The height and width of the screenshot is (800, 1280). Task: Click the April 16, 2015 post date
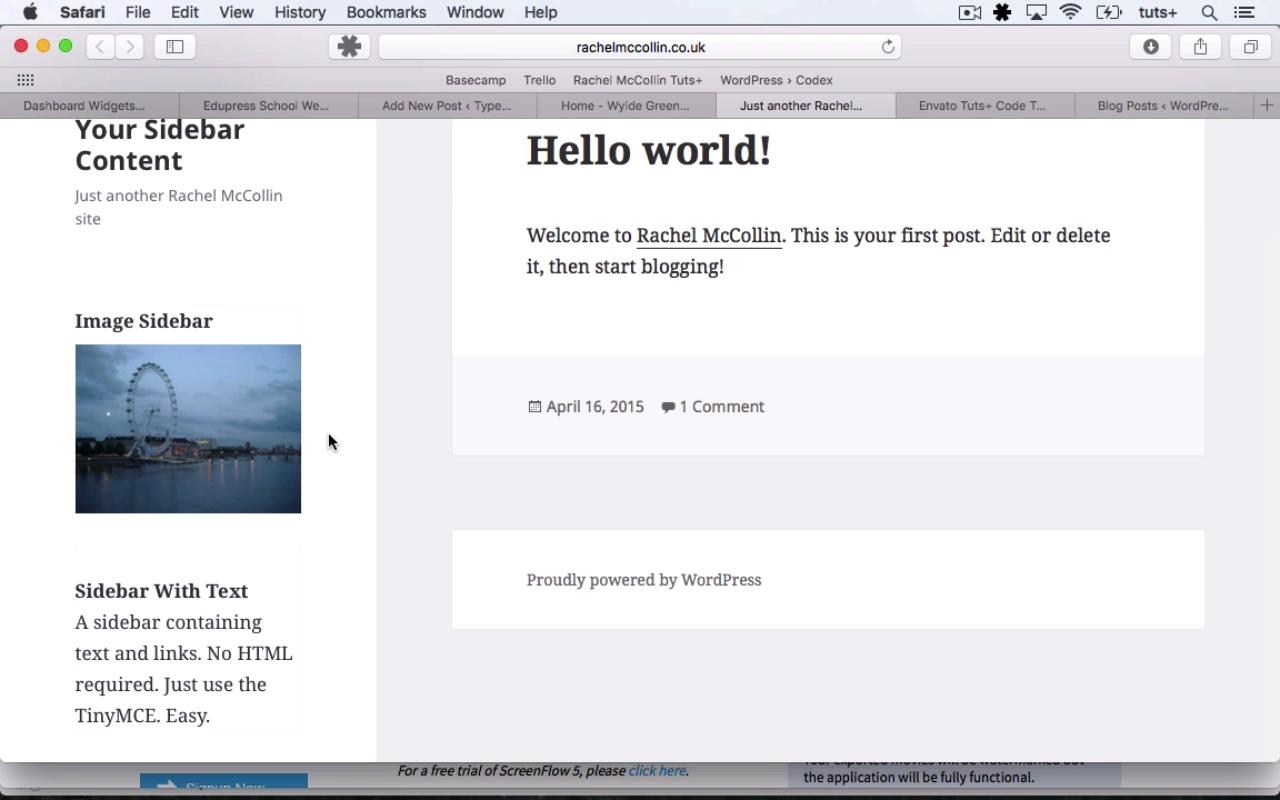tap(595, 406)
